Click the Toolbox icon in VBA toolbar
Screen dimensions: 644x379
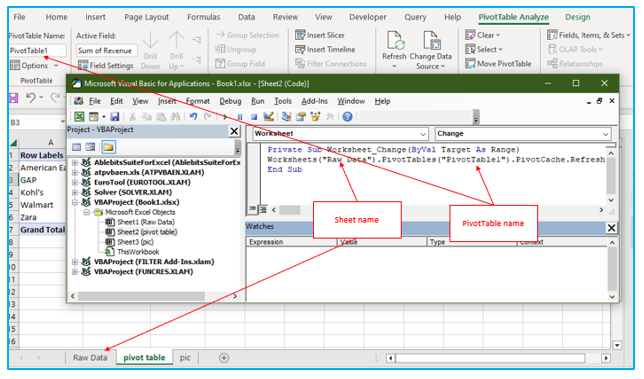tap(329, 117)
